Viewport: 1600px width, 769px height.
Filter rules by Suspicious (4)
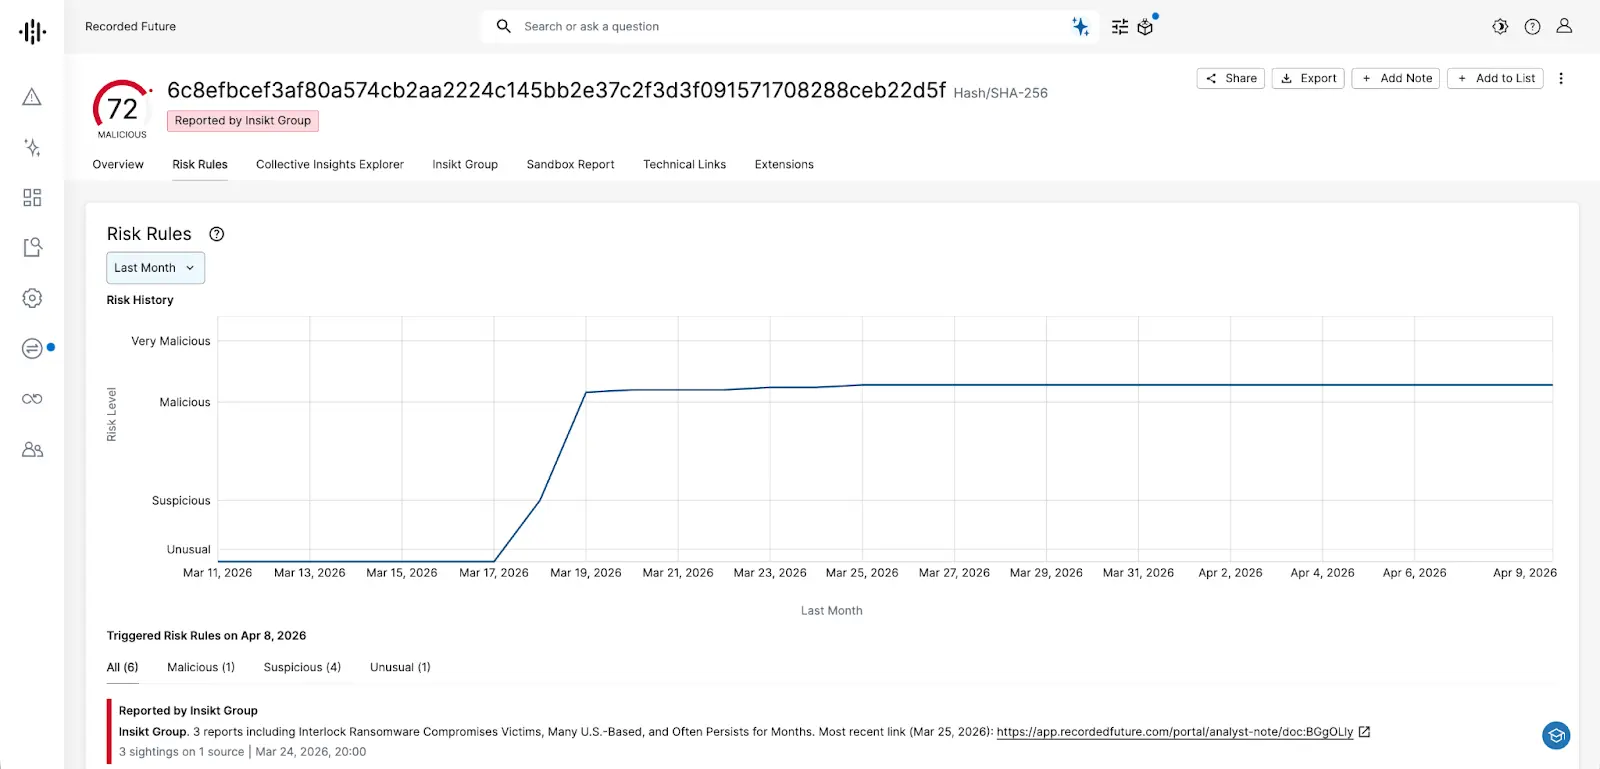coord(302,667)
